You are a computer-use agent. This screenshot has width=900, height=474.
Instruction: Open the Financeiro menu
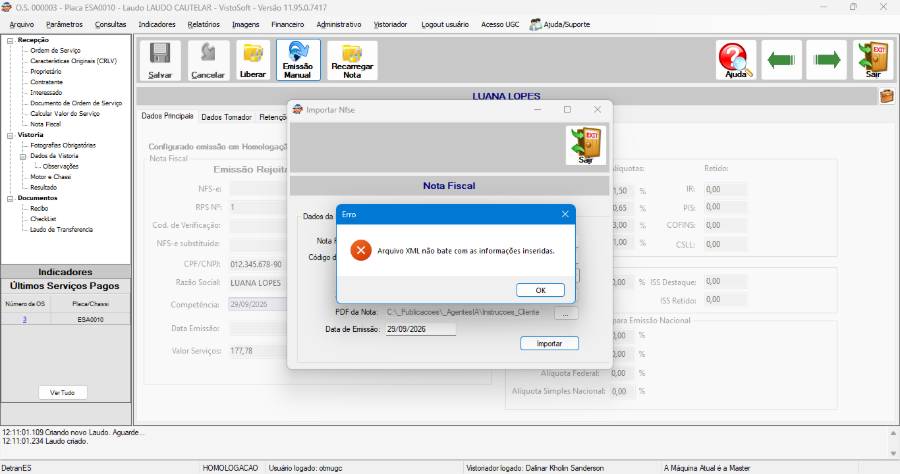[x=288, y=25]
